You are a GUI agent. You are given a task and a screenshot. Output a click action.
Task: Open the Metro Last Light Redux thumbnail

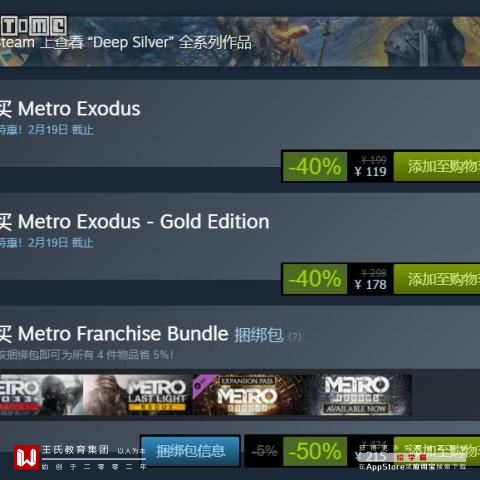pos(138,395)
